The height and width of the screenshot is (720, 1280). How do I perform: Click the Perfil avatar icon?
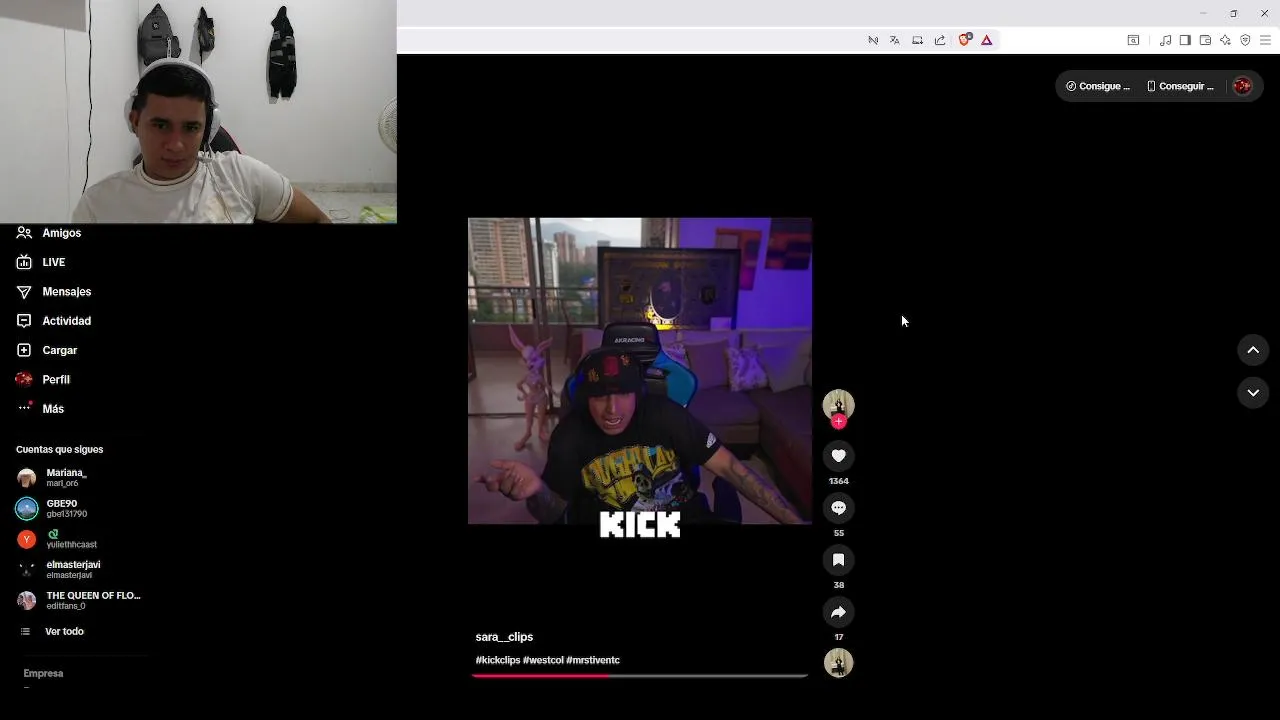[24, 380]
